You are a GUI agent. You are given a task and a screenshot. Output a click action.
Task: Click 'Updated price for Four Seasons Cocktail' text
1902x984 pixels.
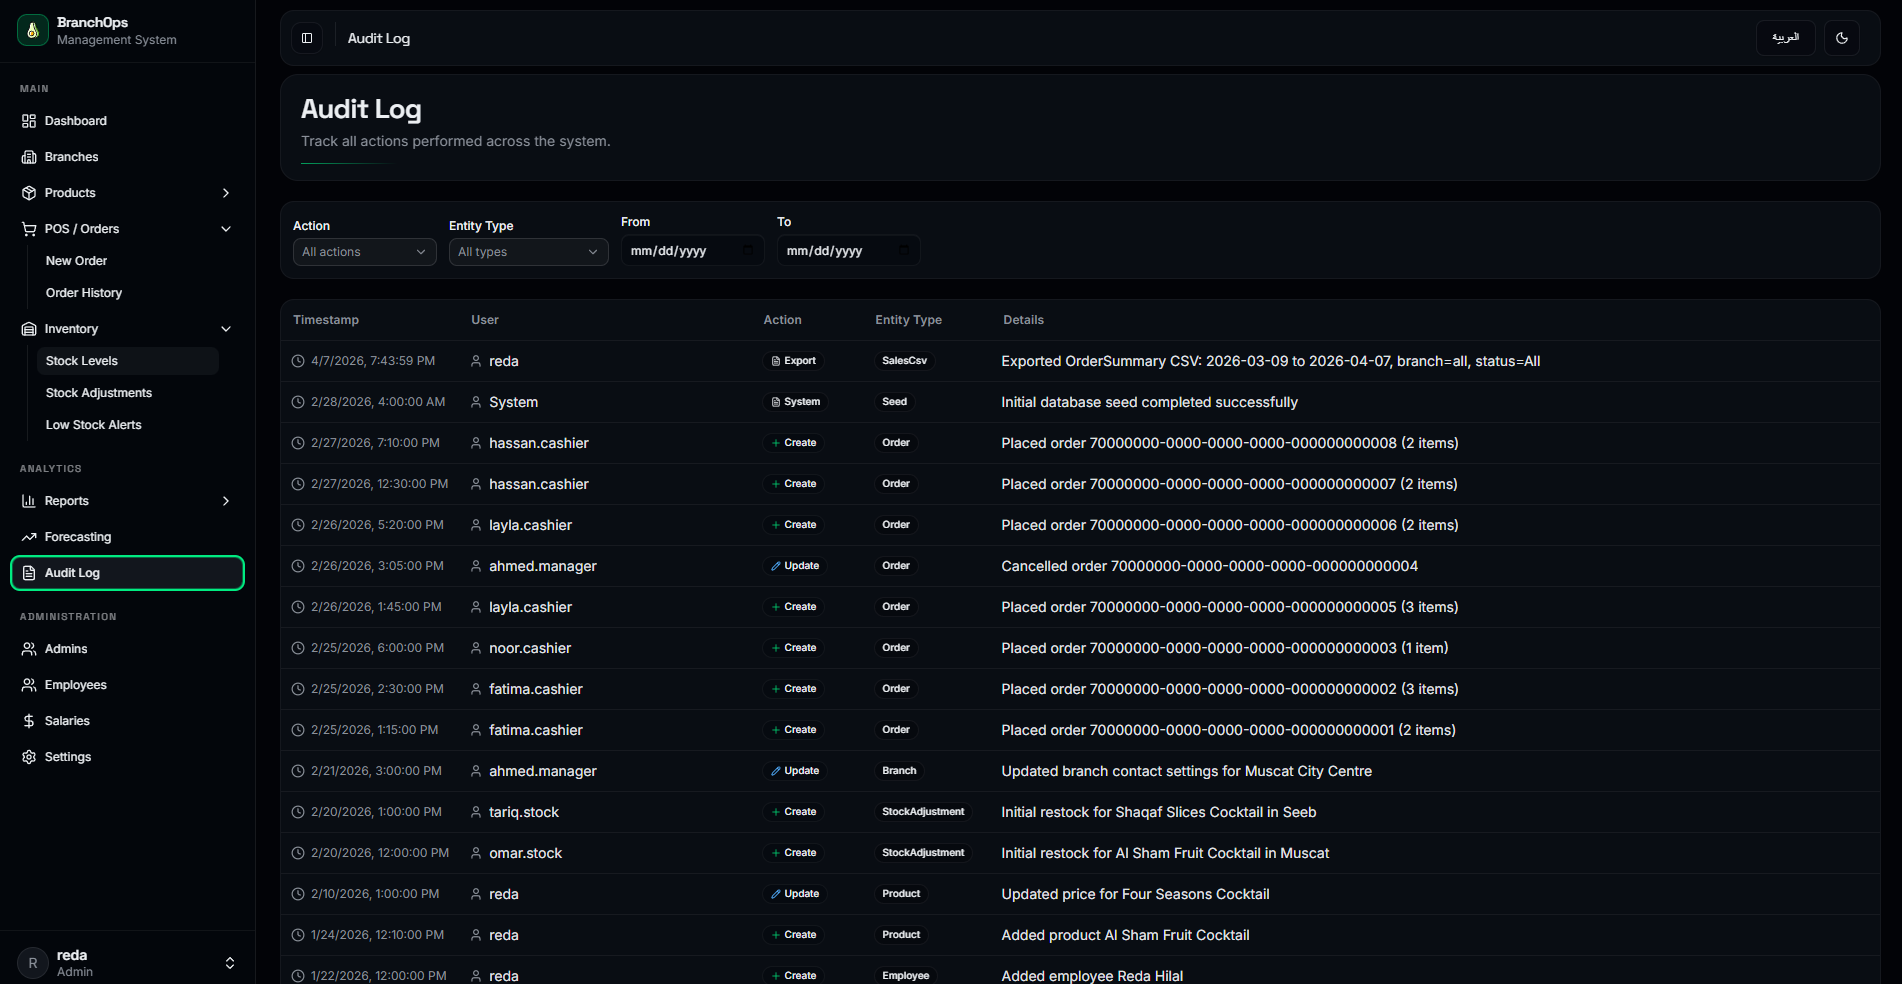pos(1135,894)
